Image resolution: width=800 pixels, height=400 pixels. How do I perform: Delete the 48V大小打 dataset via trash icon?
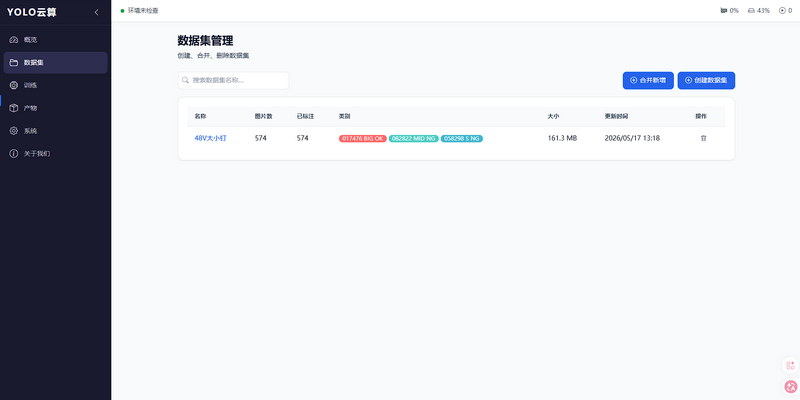pos(704,138)
